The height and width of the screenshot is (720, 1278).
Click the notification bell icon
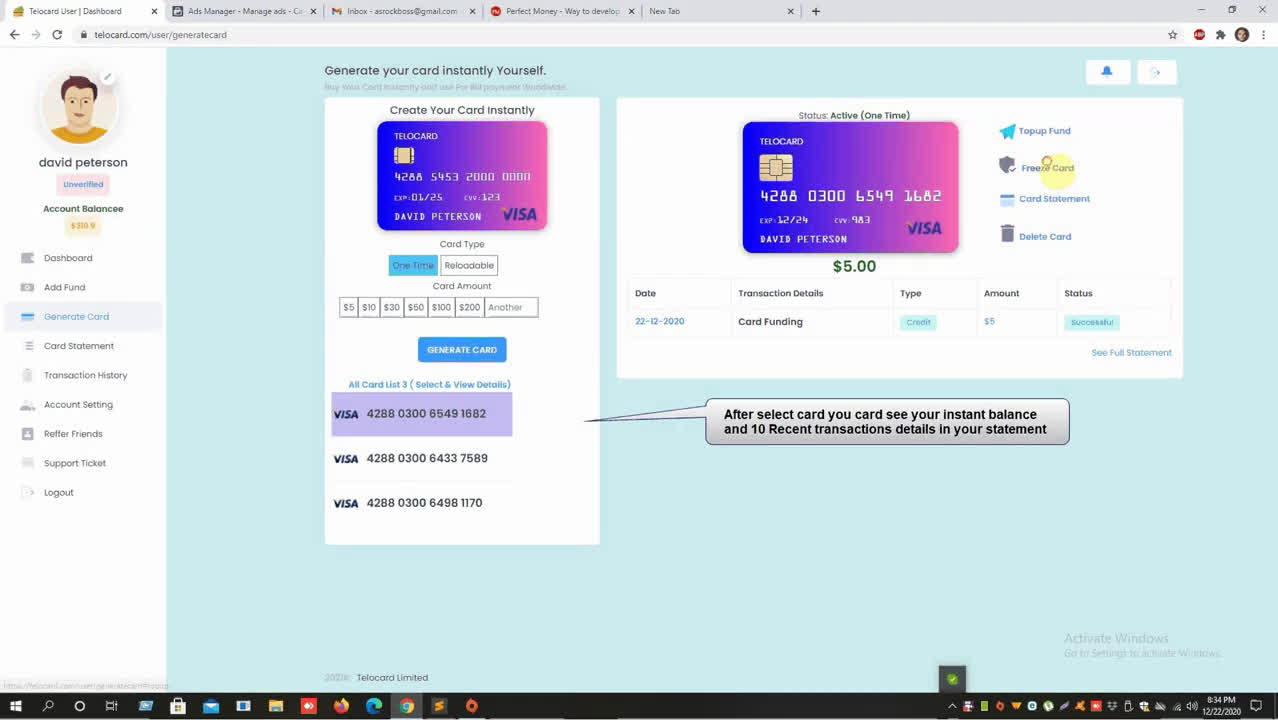(x=1107, y=72)
